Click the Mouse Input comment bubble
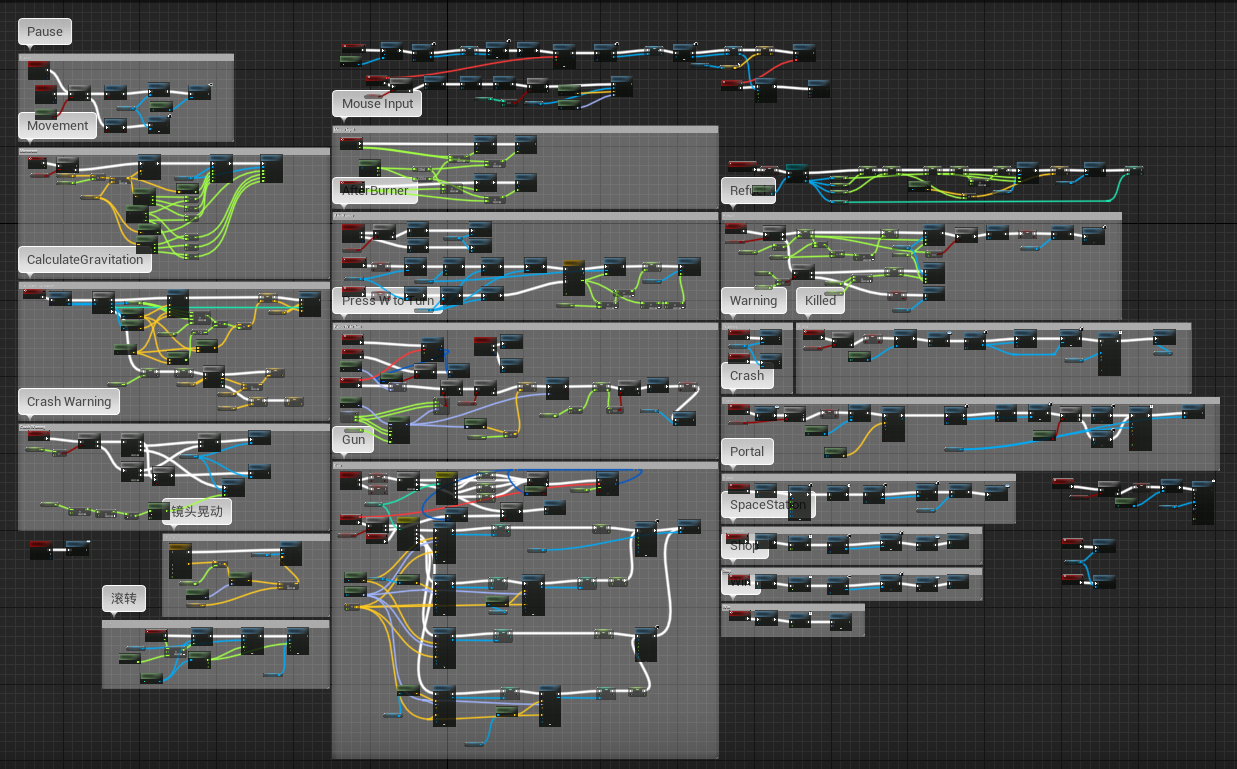The height and width of the screenshot is (769, 1237). (x=377, y=104)
